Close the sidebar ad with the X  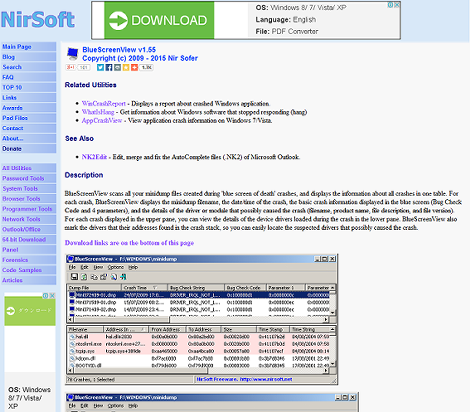click(x=52, y=296)
